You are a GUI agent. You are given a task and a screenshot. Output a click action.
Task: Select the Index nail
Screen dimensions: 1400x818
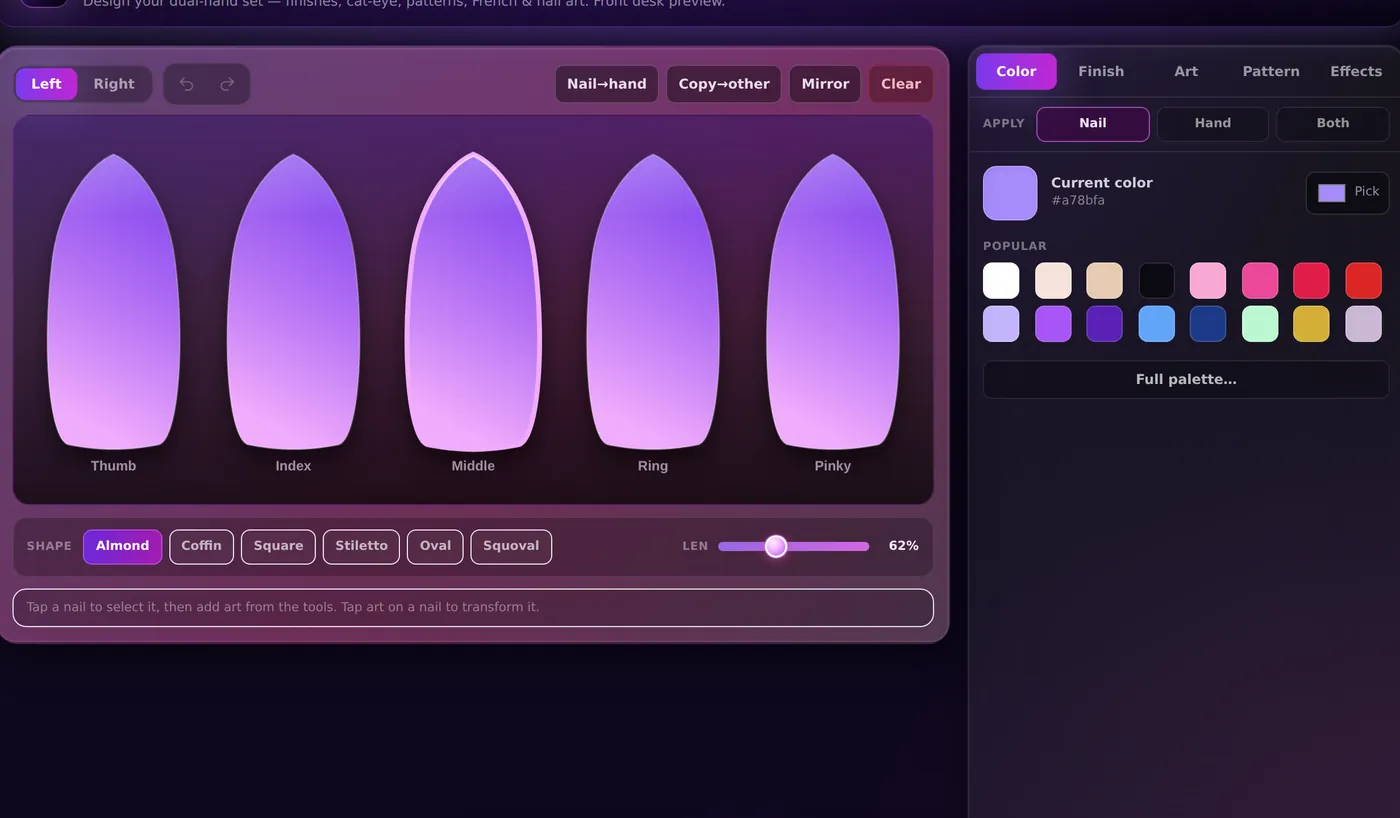pyautogui.click(x=293, y=302)
